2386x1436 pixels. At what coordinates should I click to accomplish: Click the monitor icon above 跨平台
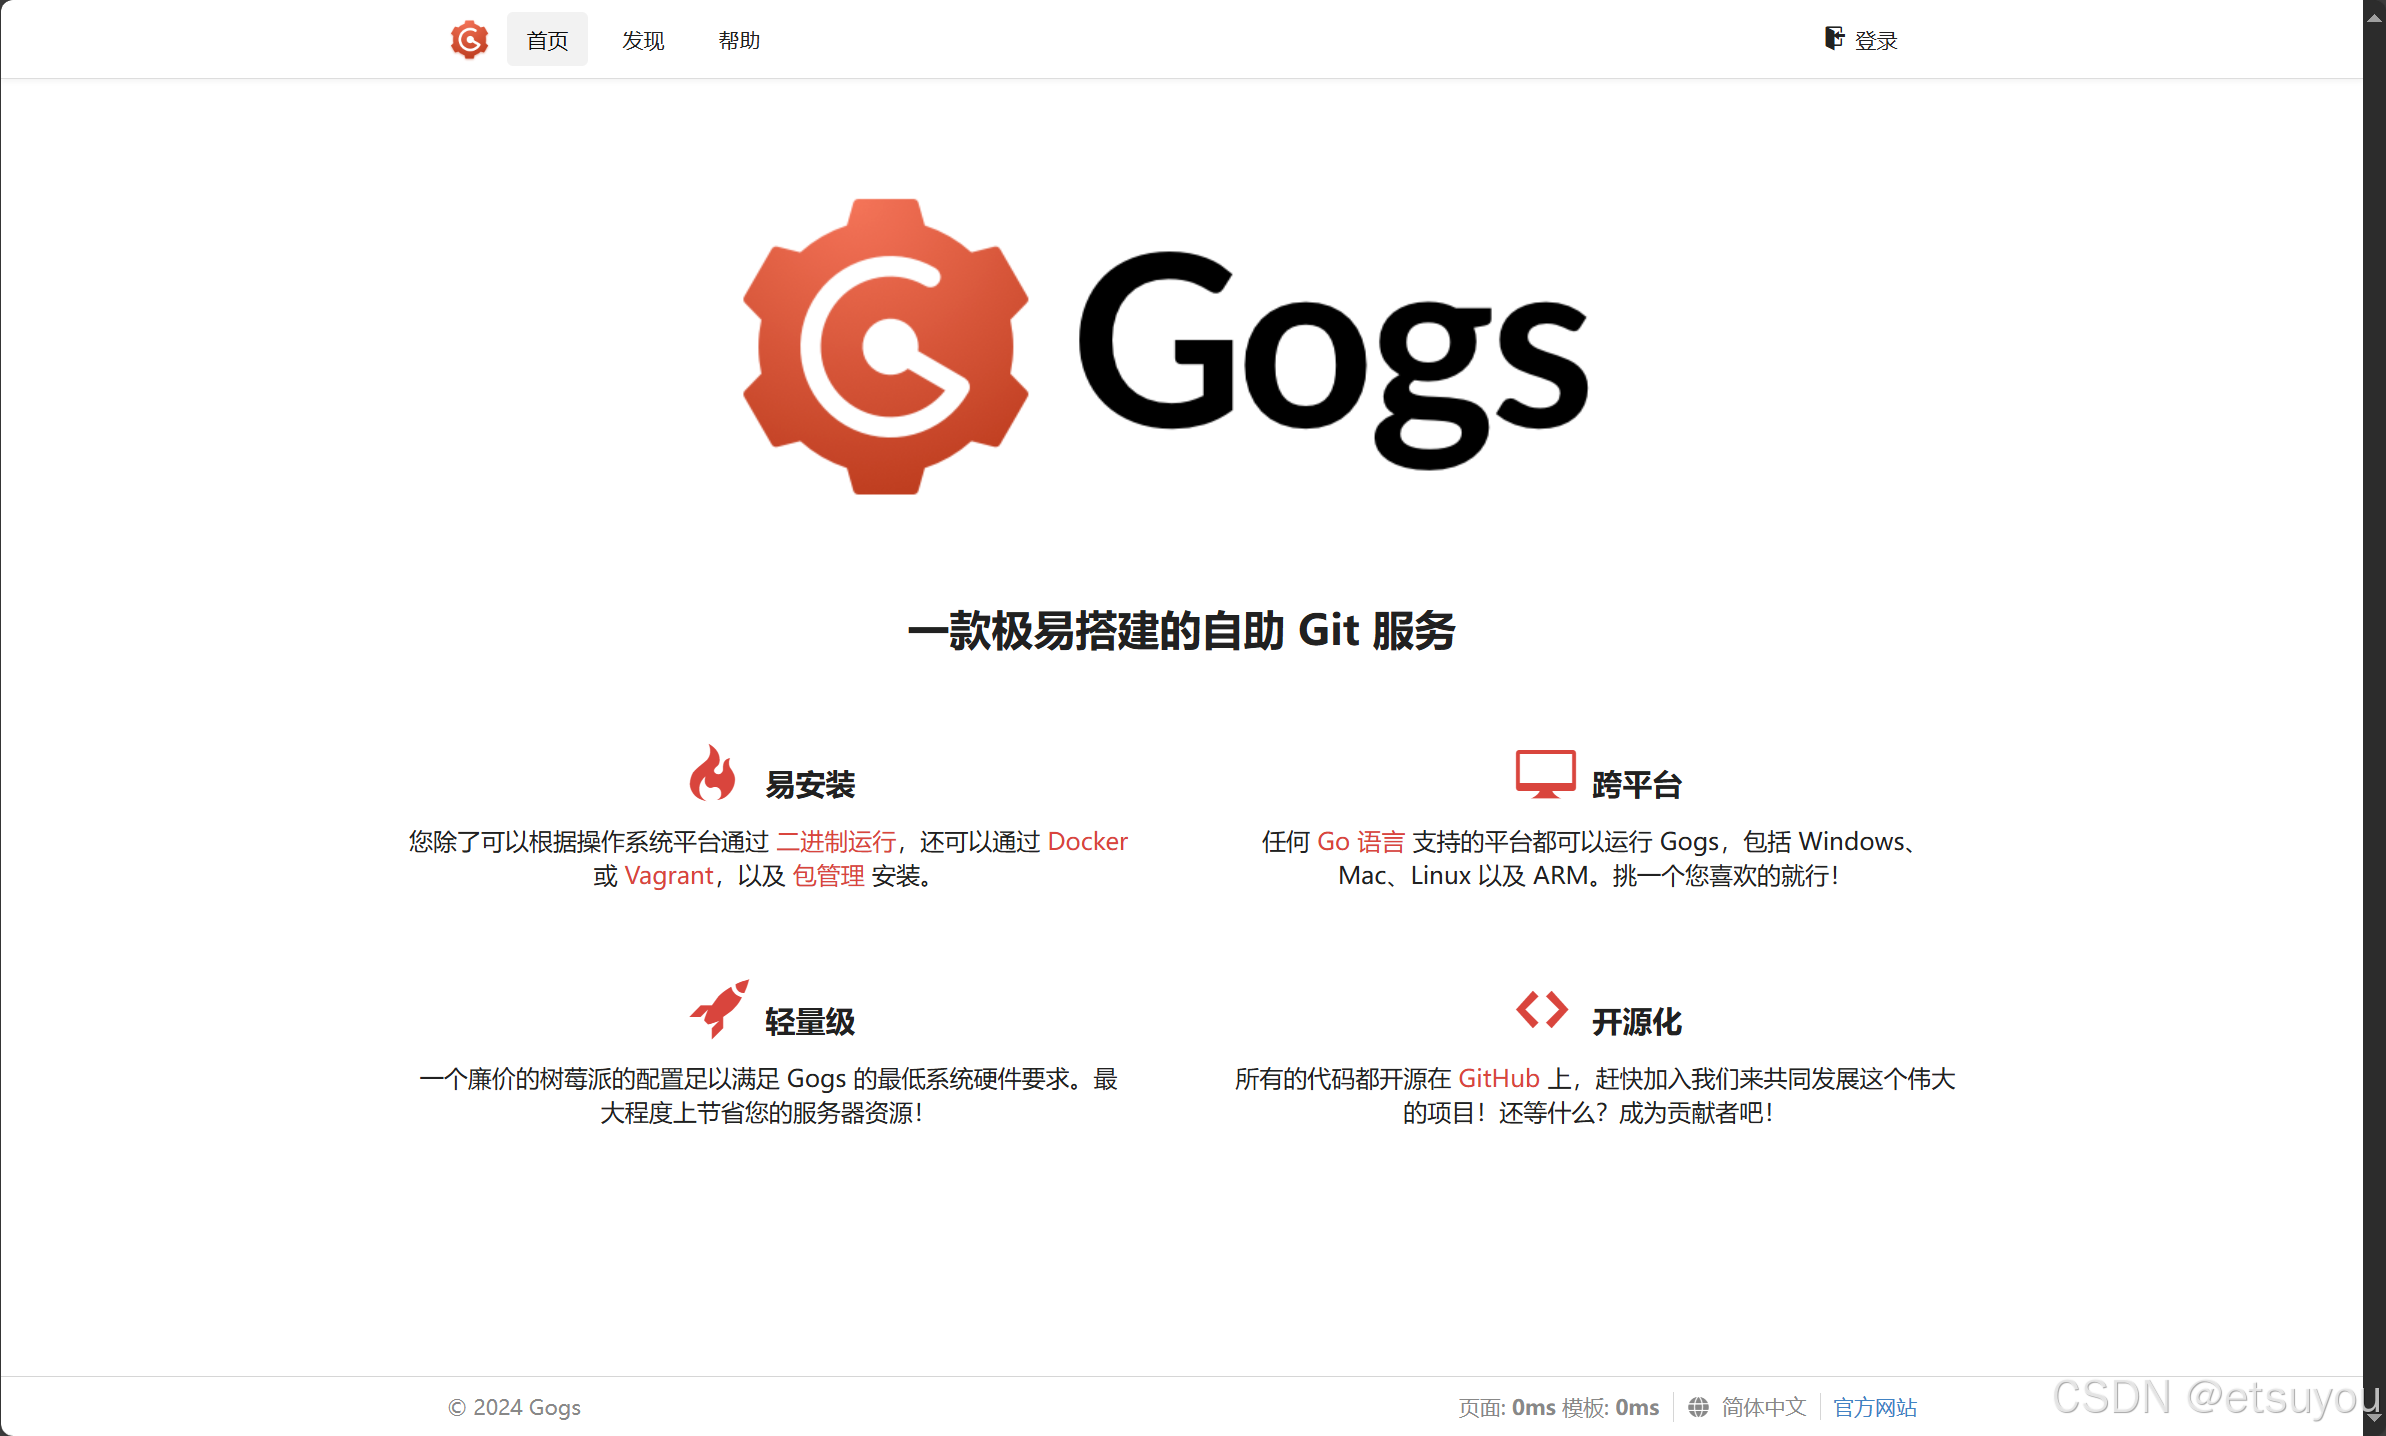[1545, 775]
